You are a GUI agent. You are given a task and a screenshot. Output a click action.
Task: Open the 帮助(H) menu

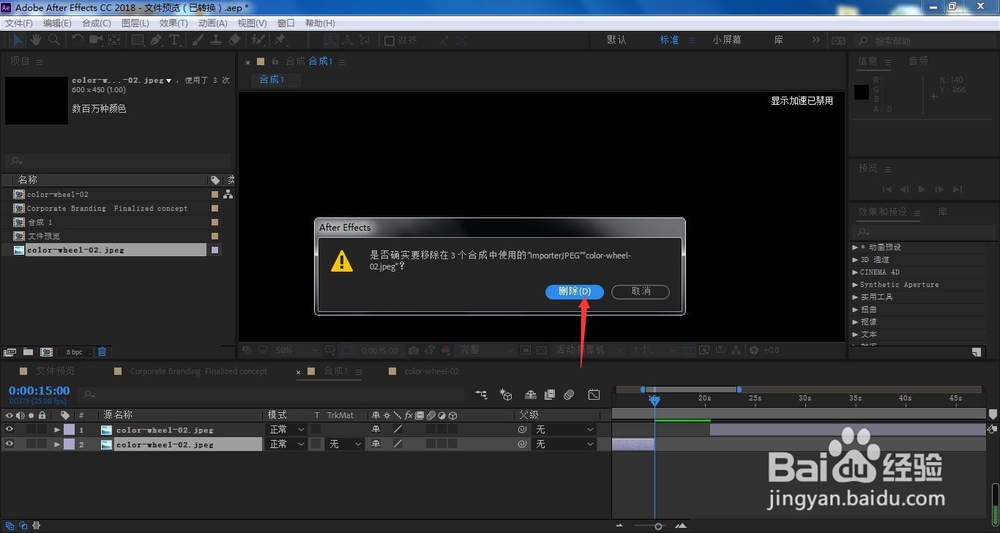320,23
